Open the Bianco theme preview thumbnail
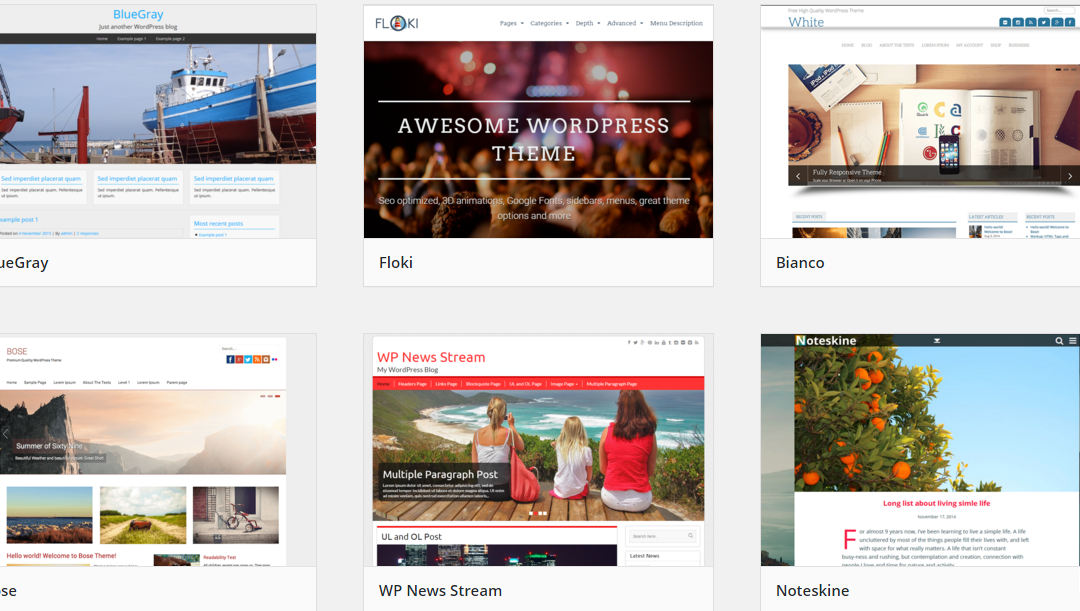Screen dimensions: 1080x611 920,122
